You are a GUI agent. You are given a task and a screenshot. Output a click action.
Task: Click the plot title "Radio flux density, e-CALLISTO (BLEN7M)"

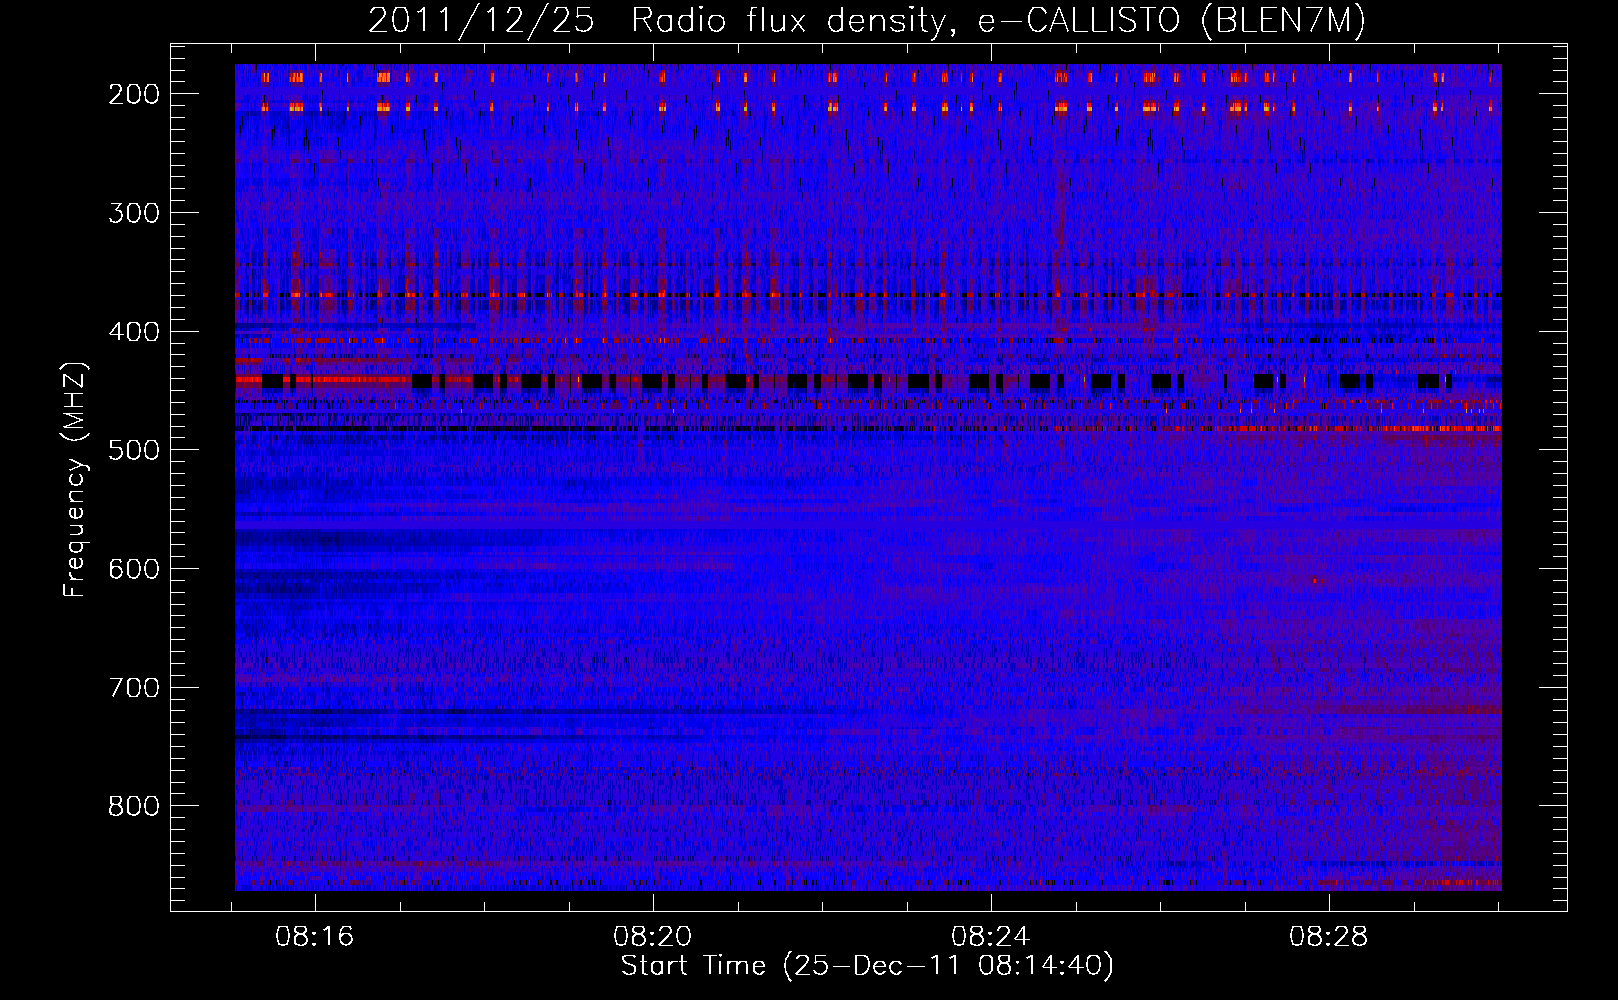tap(998, 21)
